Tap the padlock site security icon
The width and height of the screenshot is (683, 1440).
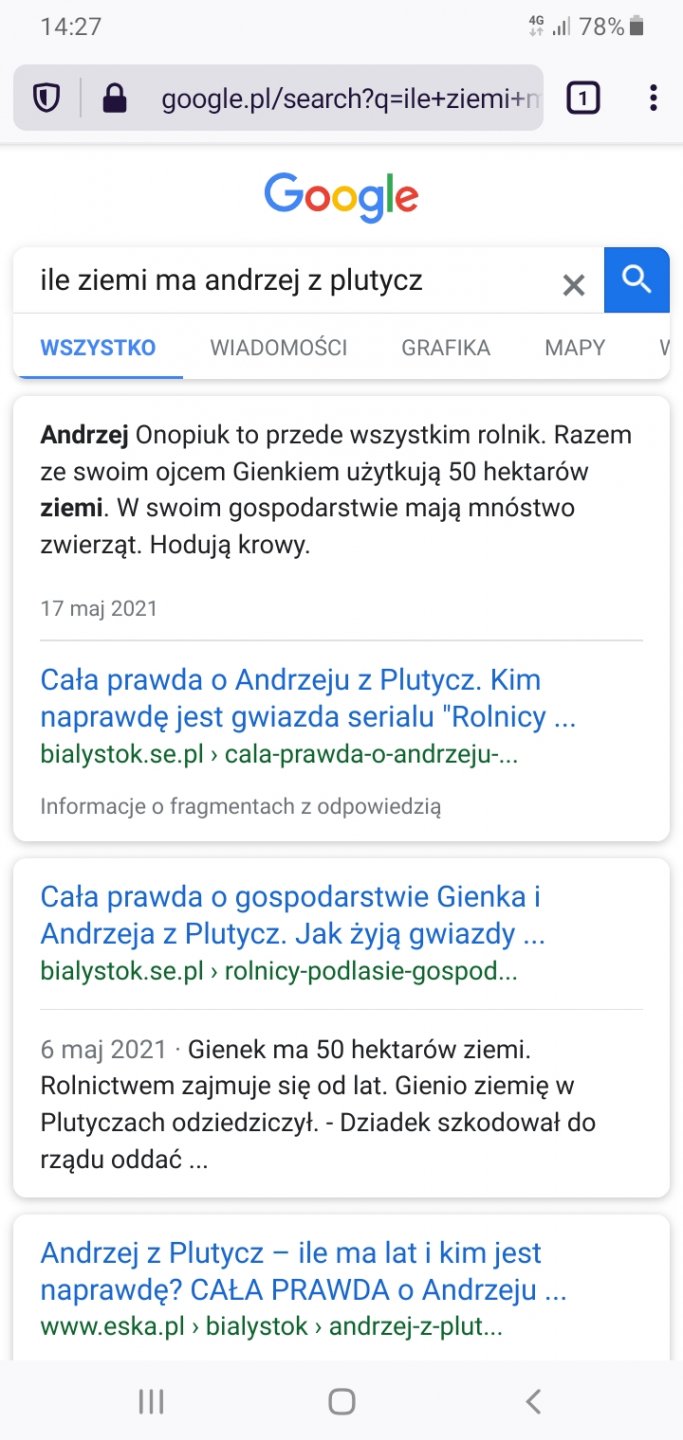[x=115, y=98]
